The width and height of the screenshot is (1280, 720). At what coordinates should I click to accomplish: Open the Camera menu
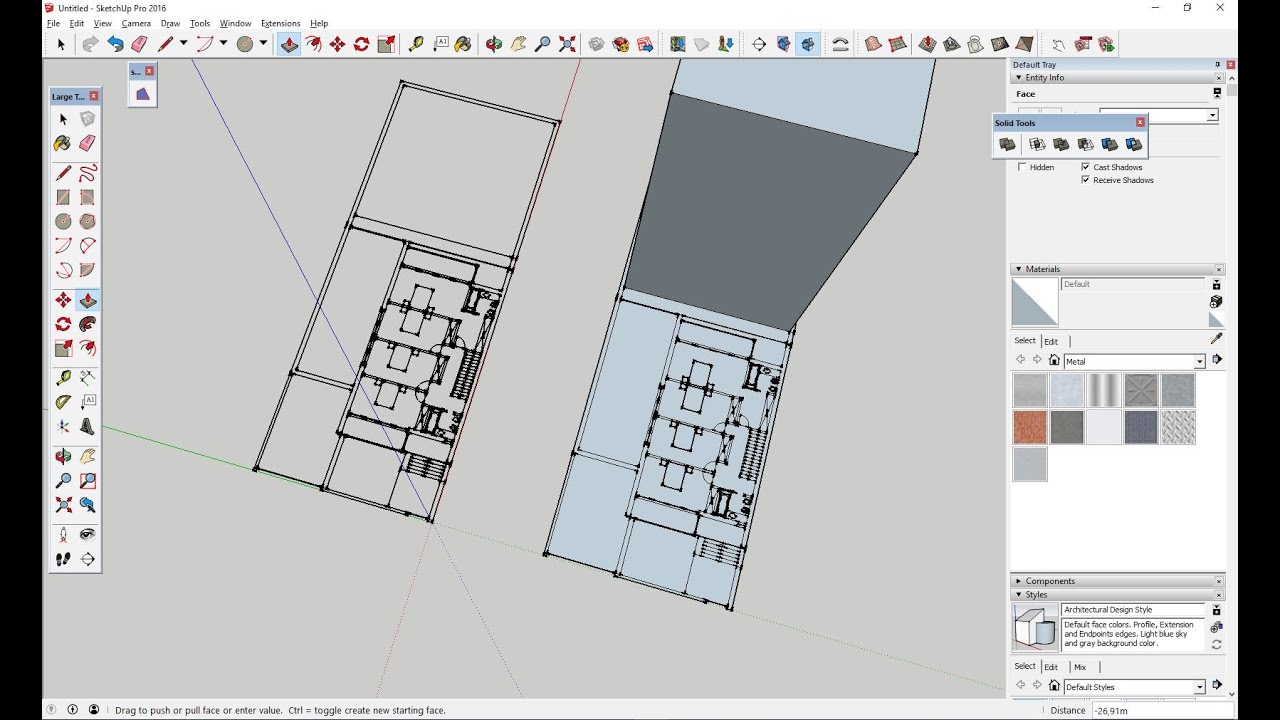pos(136,23)
